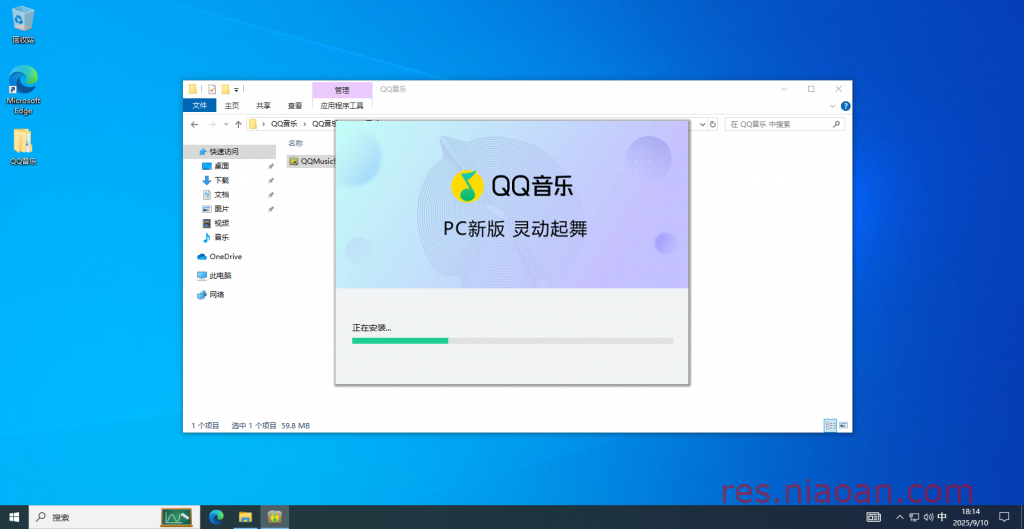1024x529 pixels.
Task: Click the 管理 contextual tab header
Action: pos(342,90)
